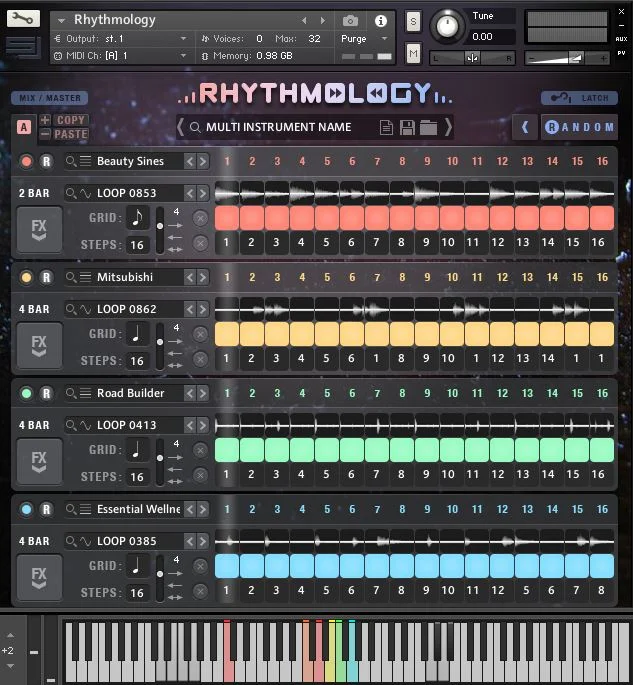Screen dimensions: 633x685
Task: Click COPY button
Action: [x=70, y=120]
